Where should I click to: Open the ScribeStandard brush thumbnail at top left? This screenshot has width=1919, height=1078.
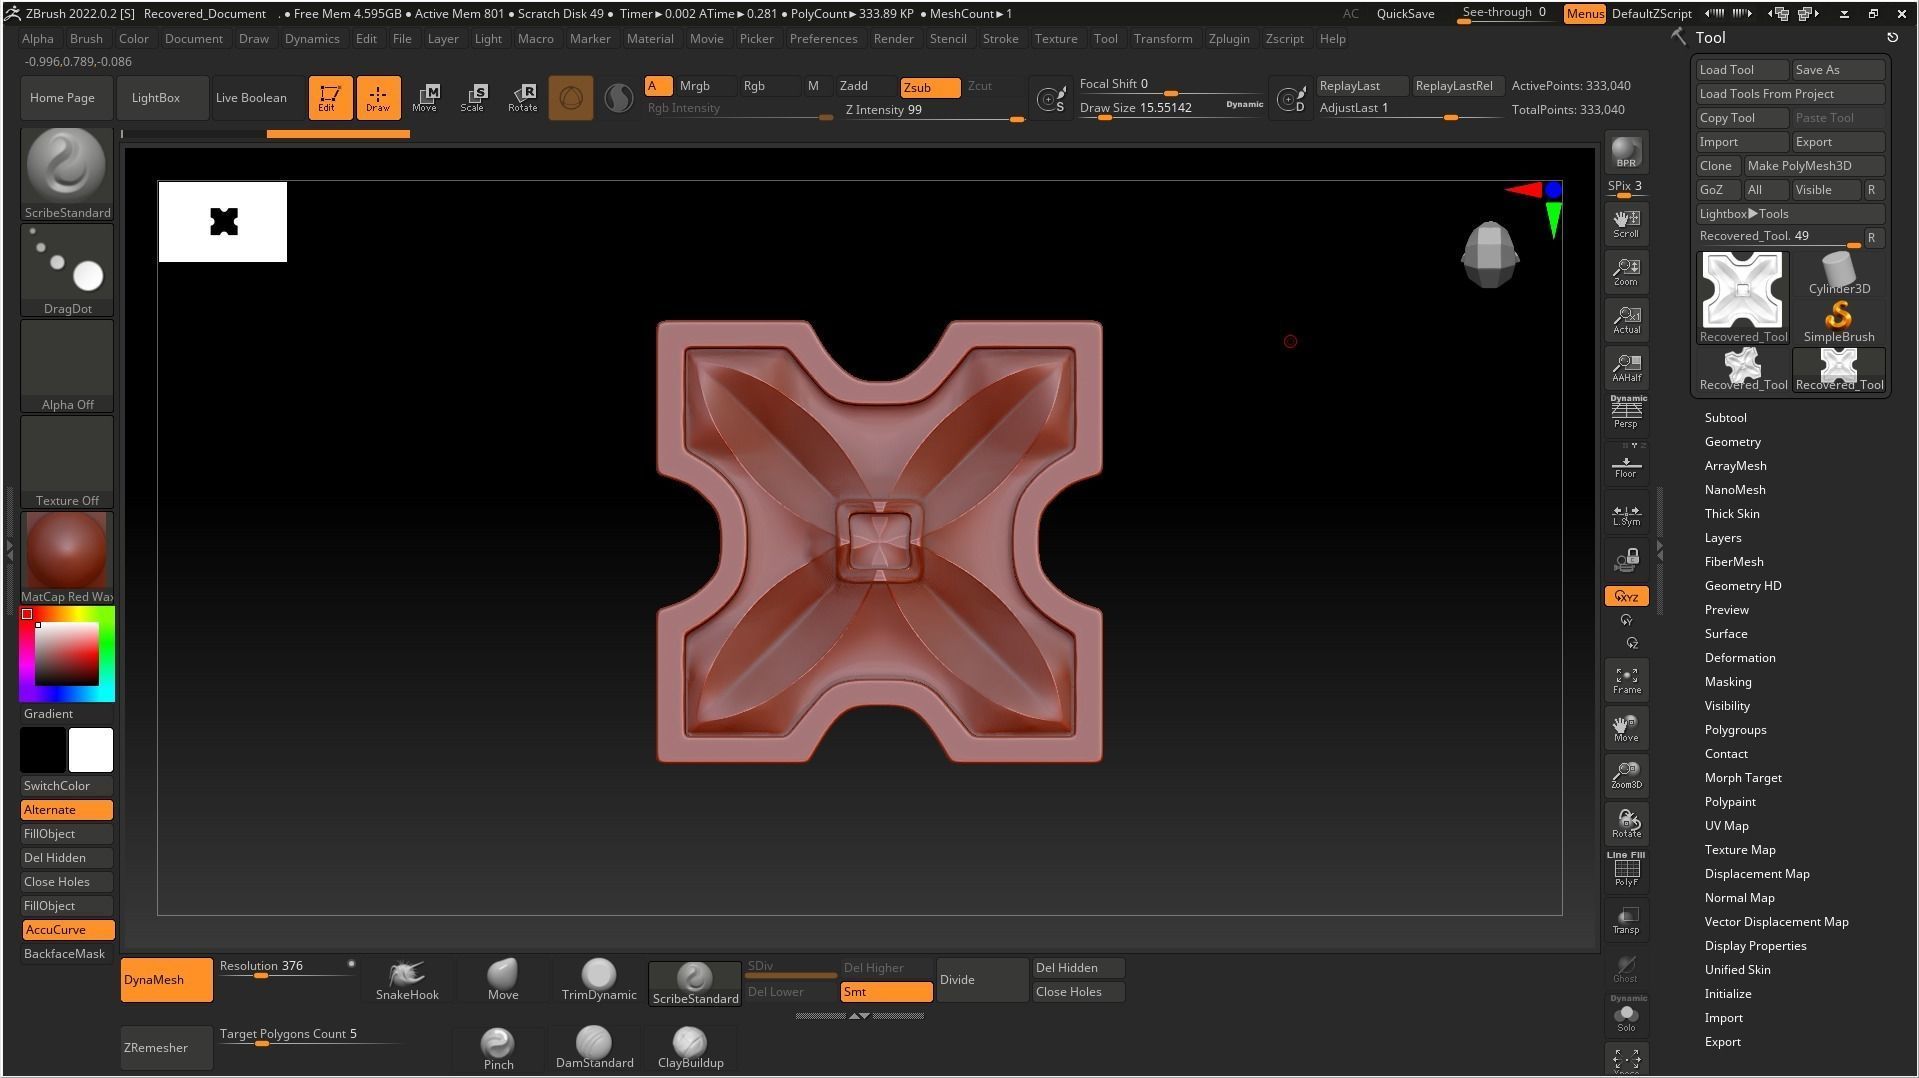[67, 173]
